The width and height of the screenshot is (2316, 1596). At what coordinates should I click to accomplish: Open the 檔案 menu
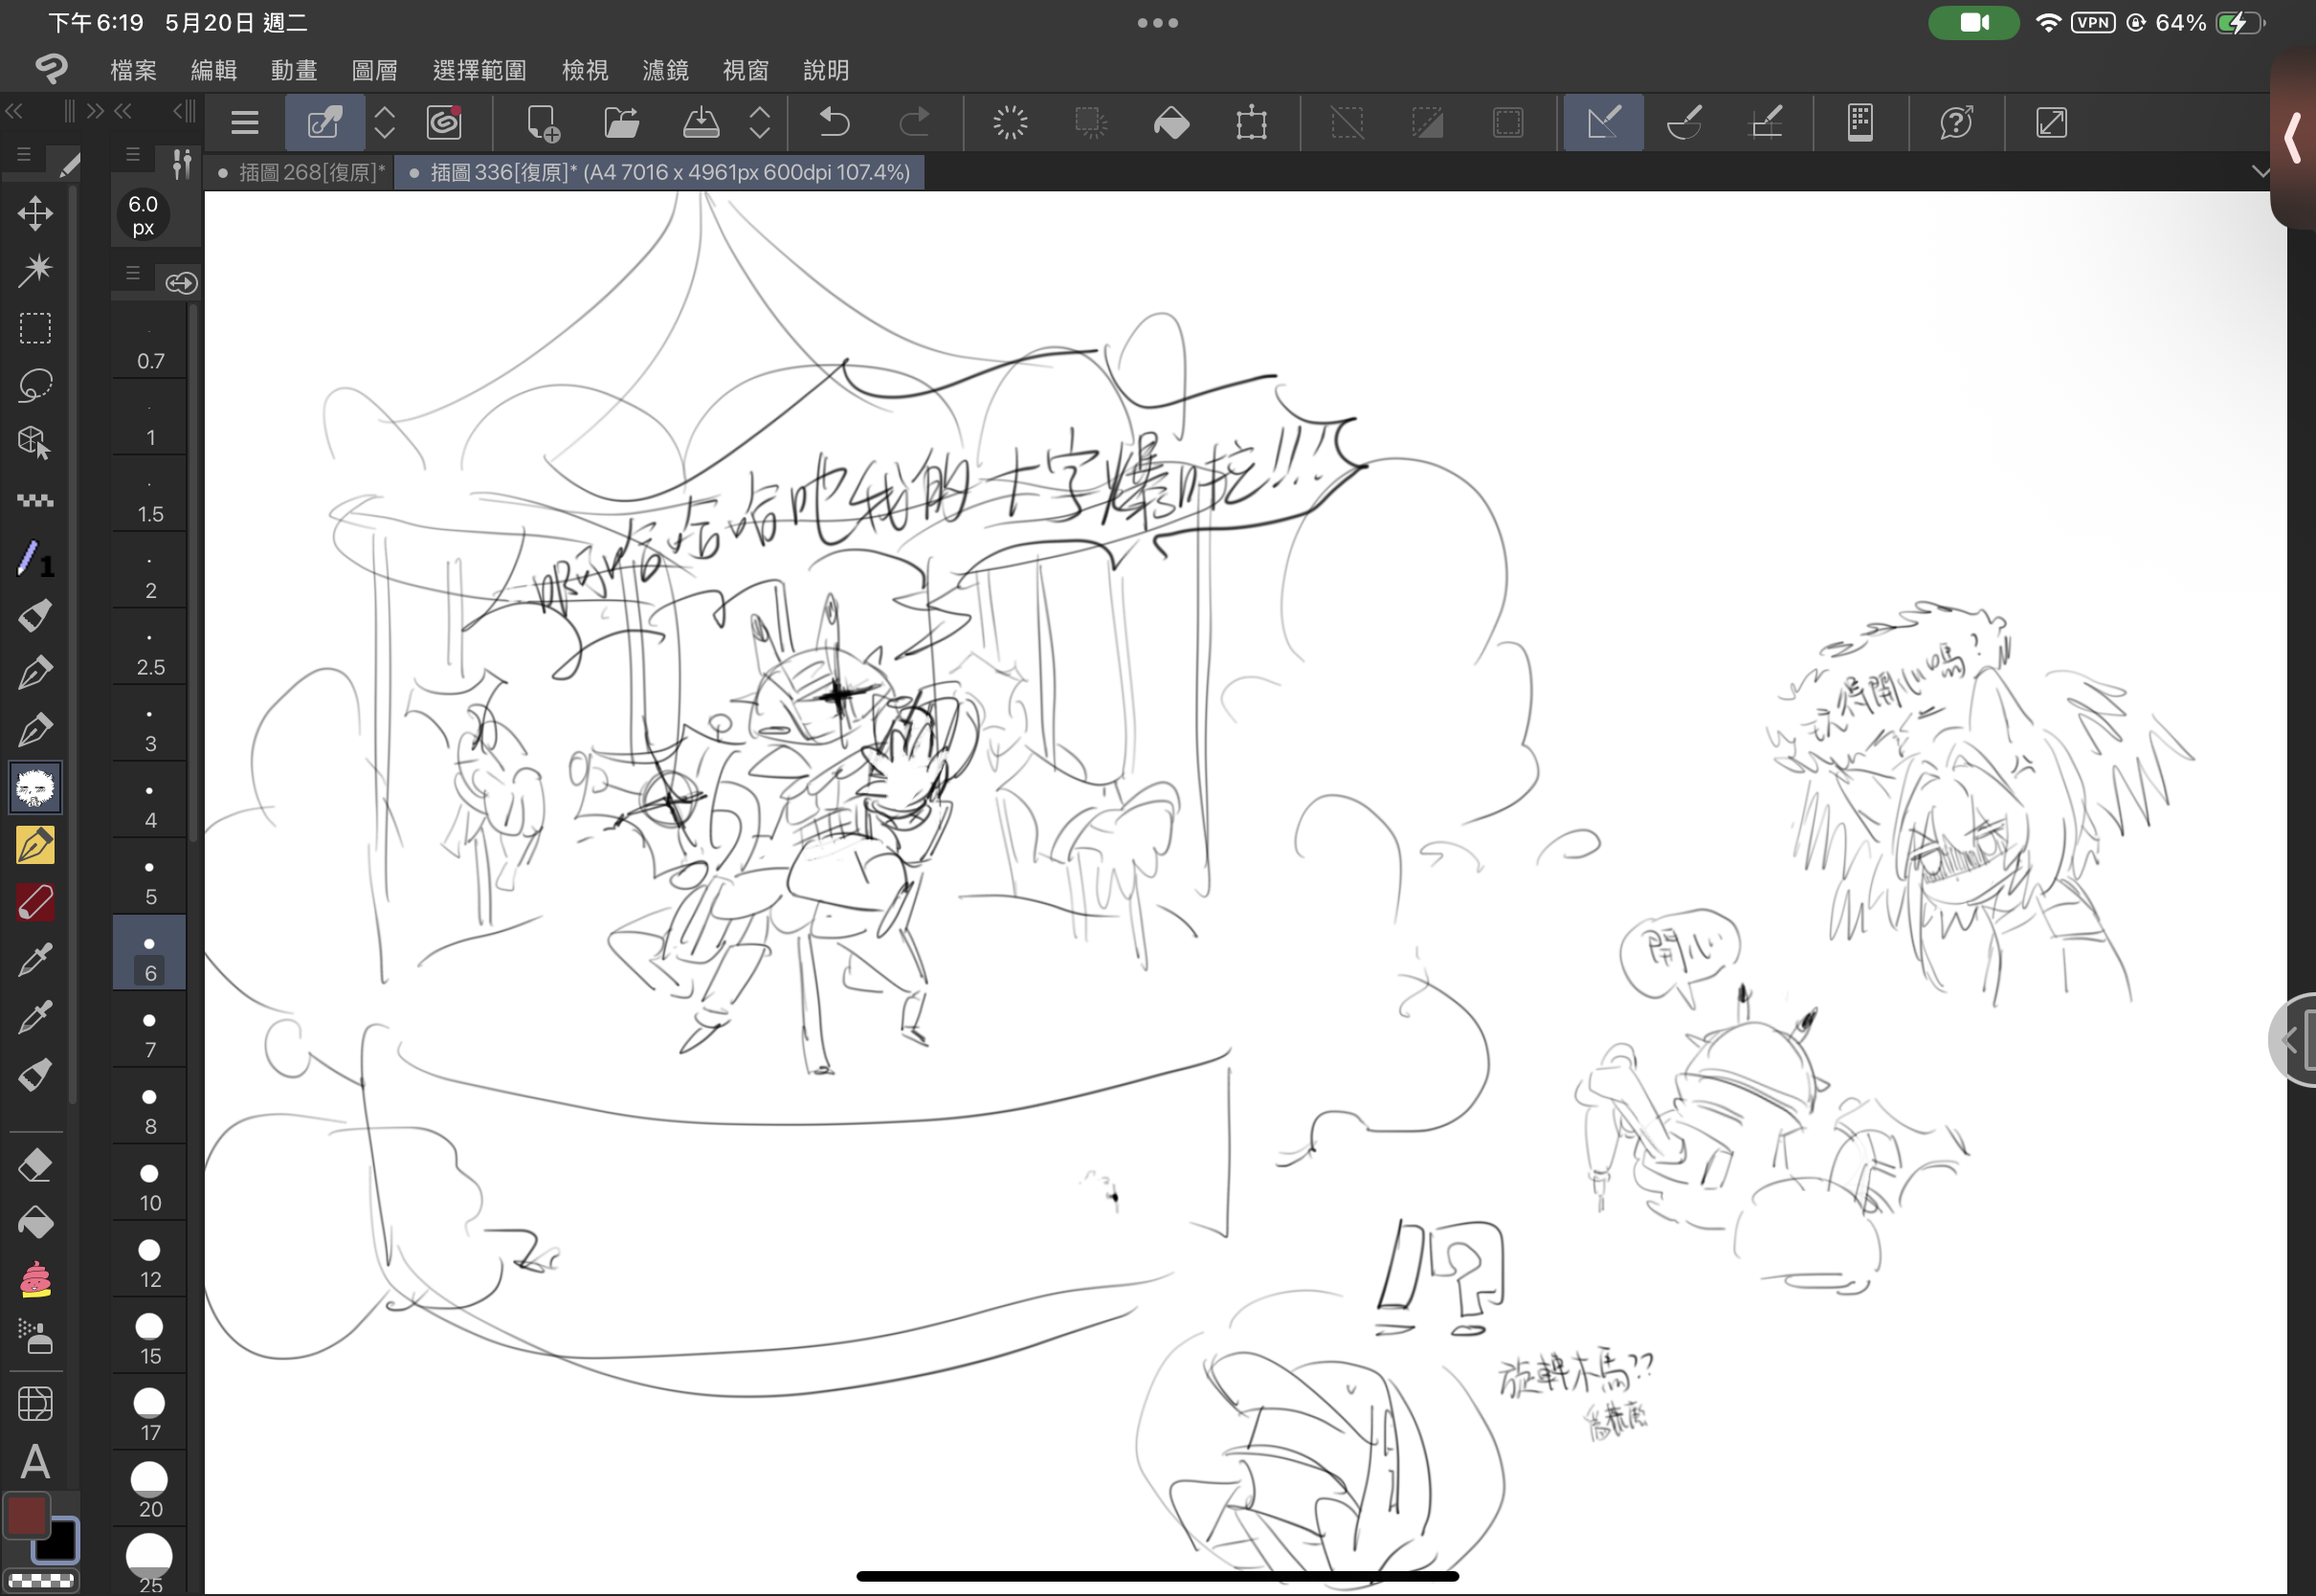pos(133,70)
